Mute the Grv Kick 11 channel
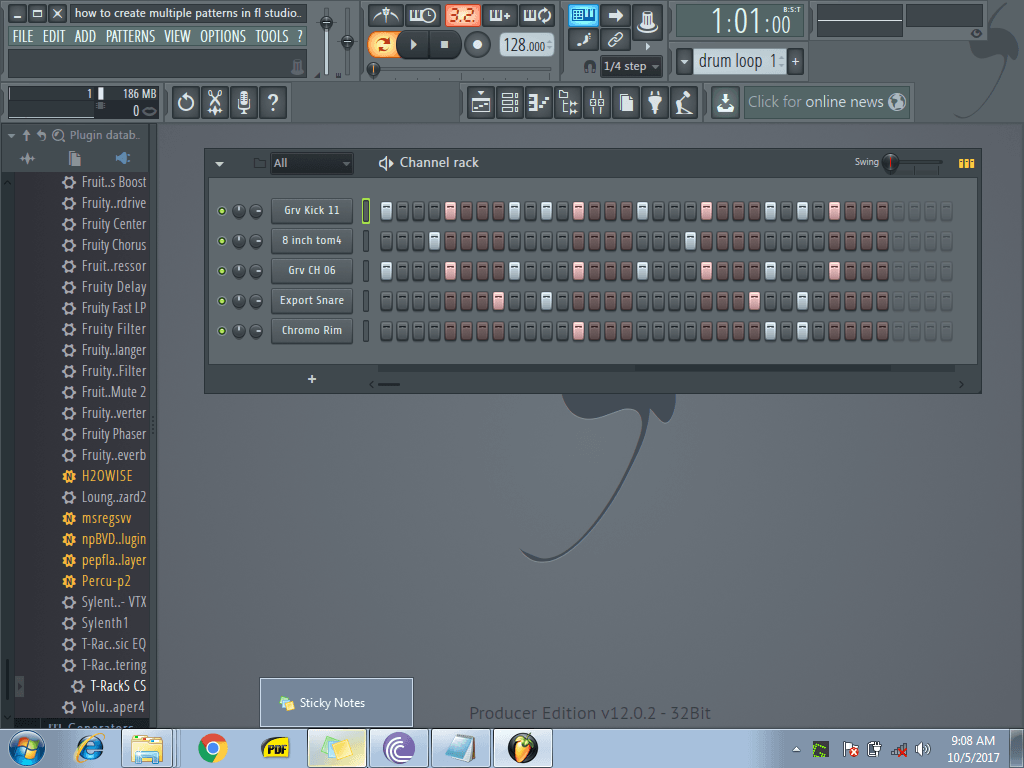 pos(222,211)
